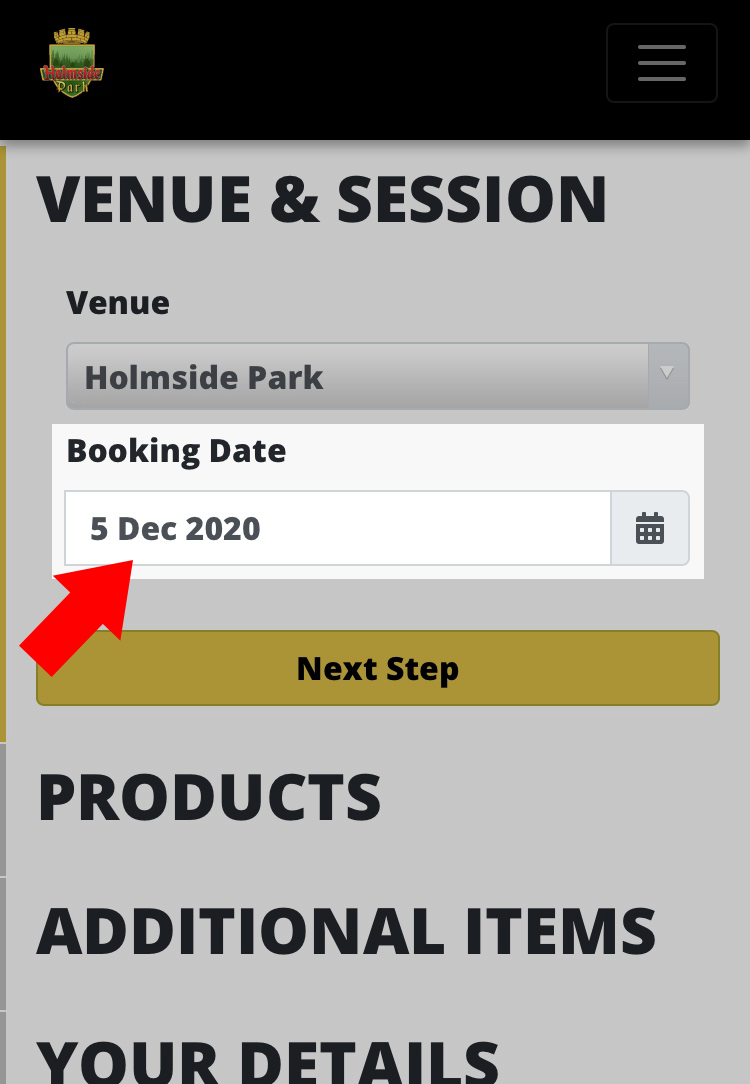Click the Venue dropdown arrow
The image size is (750, 1084).
click(x=668, y=375)
